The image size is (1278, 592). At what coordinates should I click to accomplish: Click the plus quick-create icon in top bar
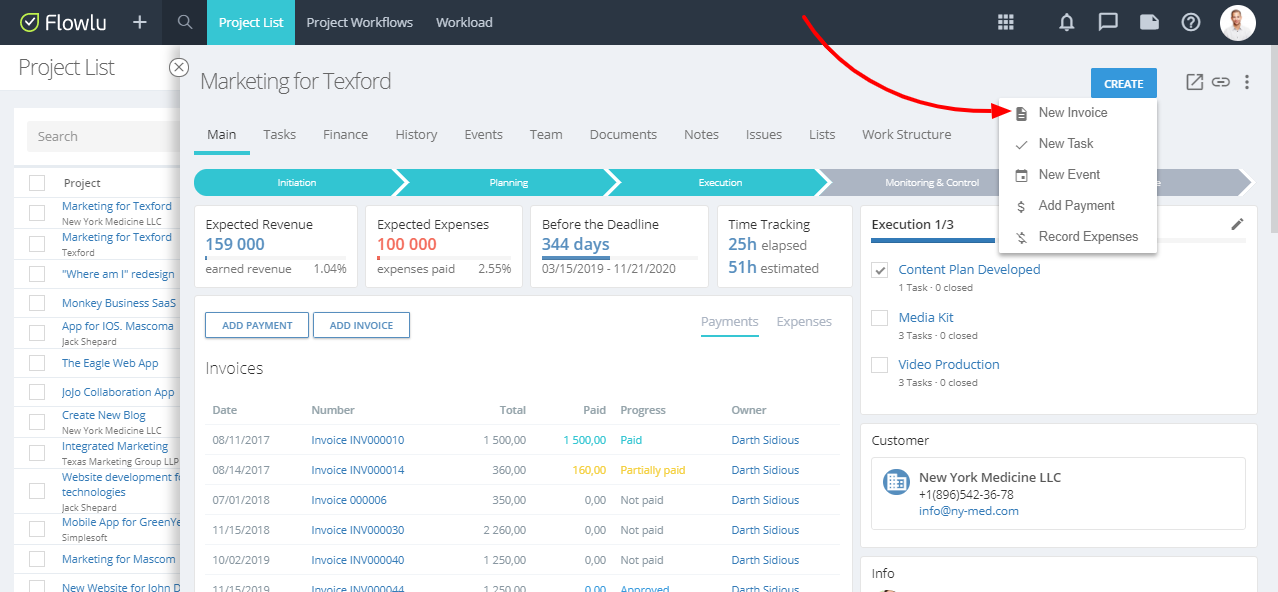(x=140, y=22)
